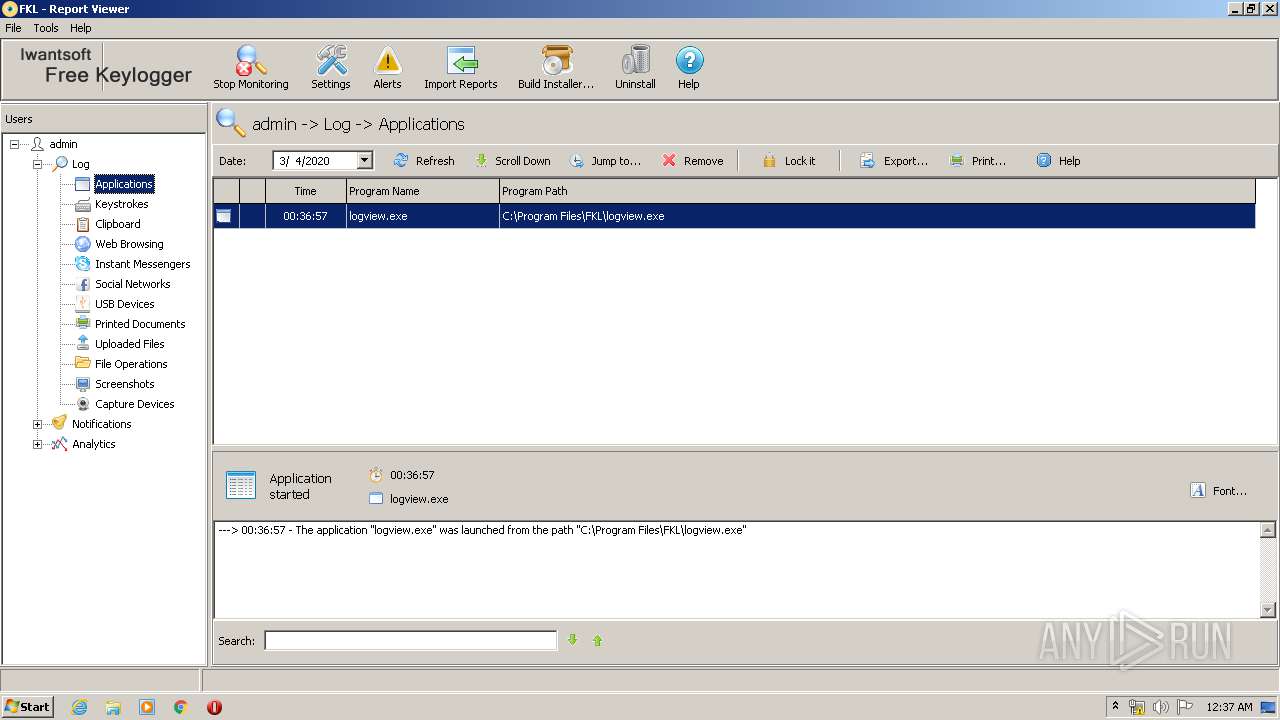This screenshot has height=720, width=1280.
Task: Select the Notifications tree item
Action: pos(101,424)
